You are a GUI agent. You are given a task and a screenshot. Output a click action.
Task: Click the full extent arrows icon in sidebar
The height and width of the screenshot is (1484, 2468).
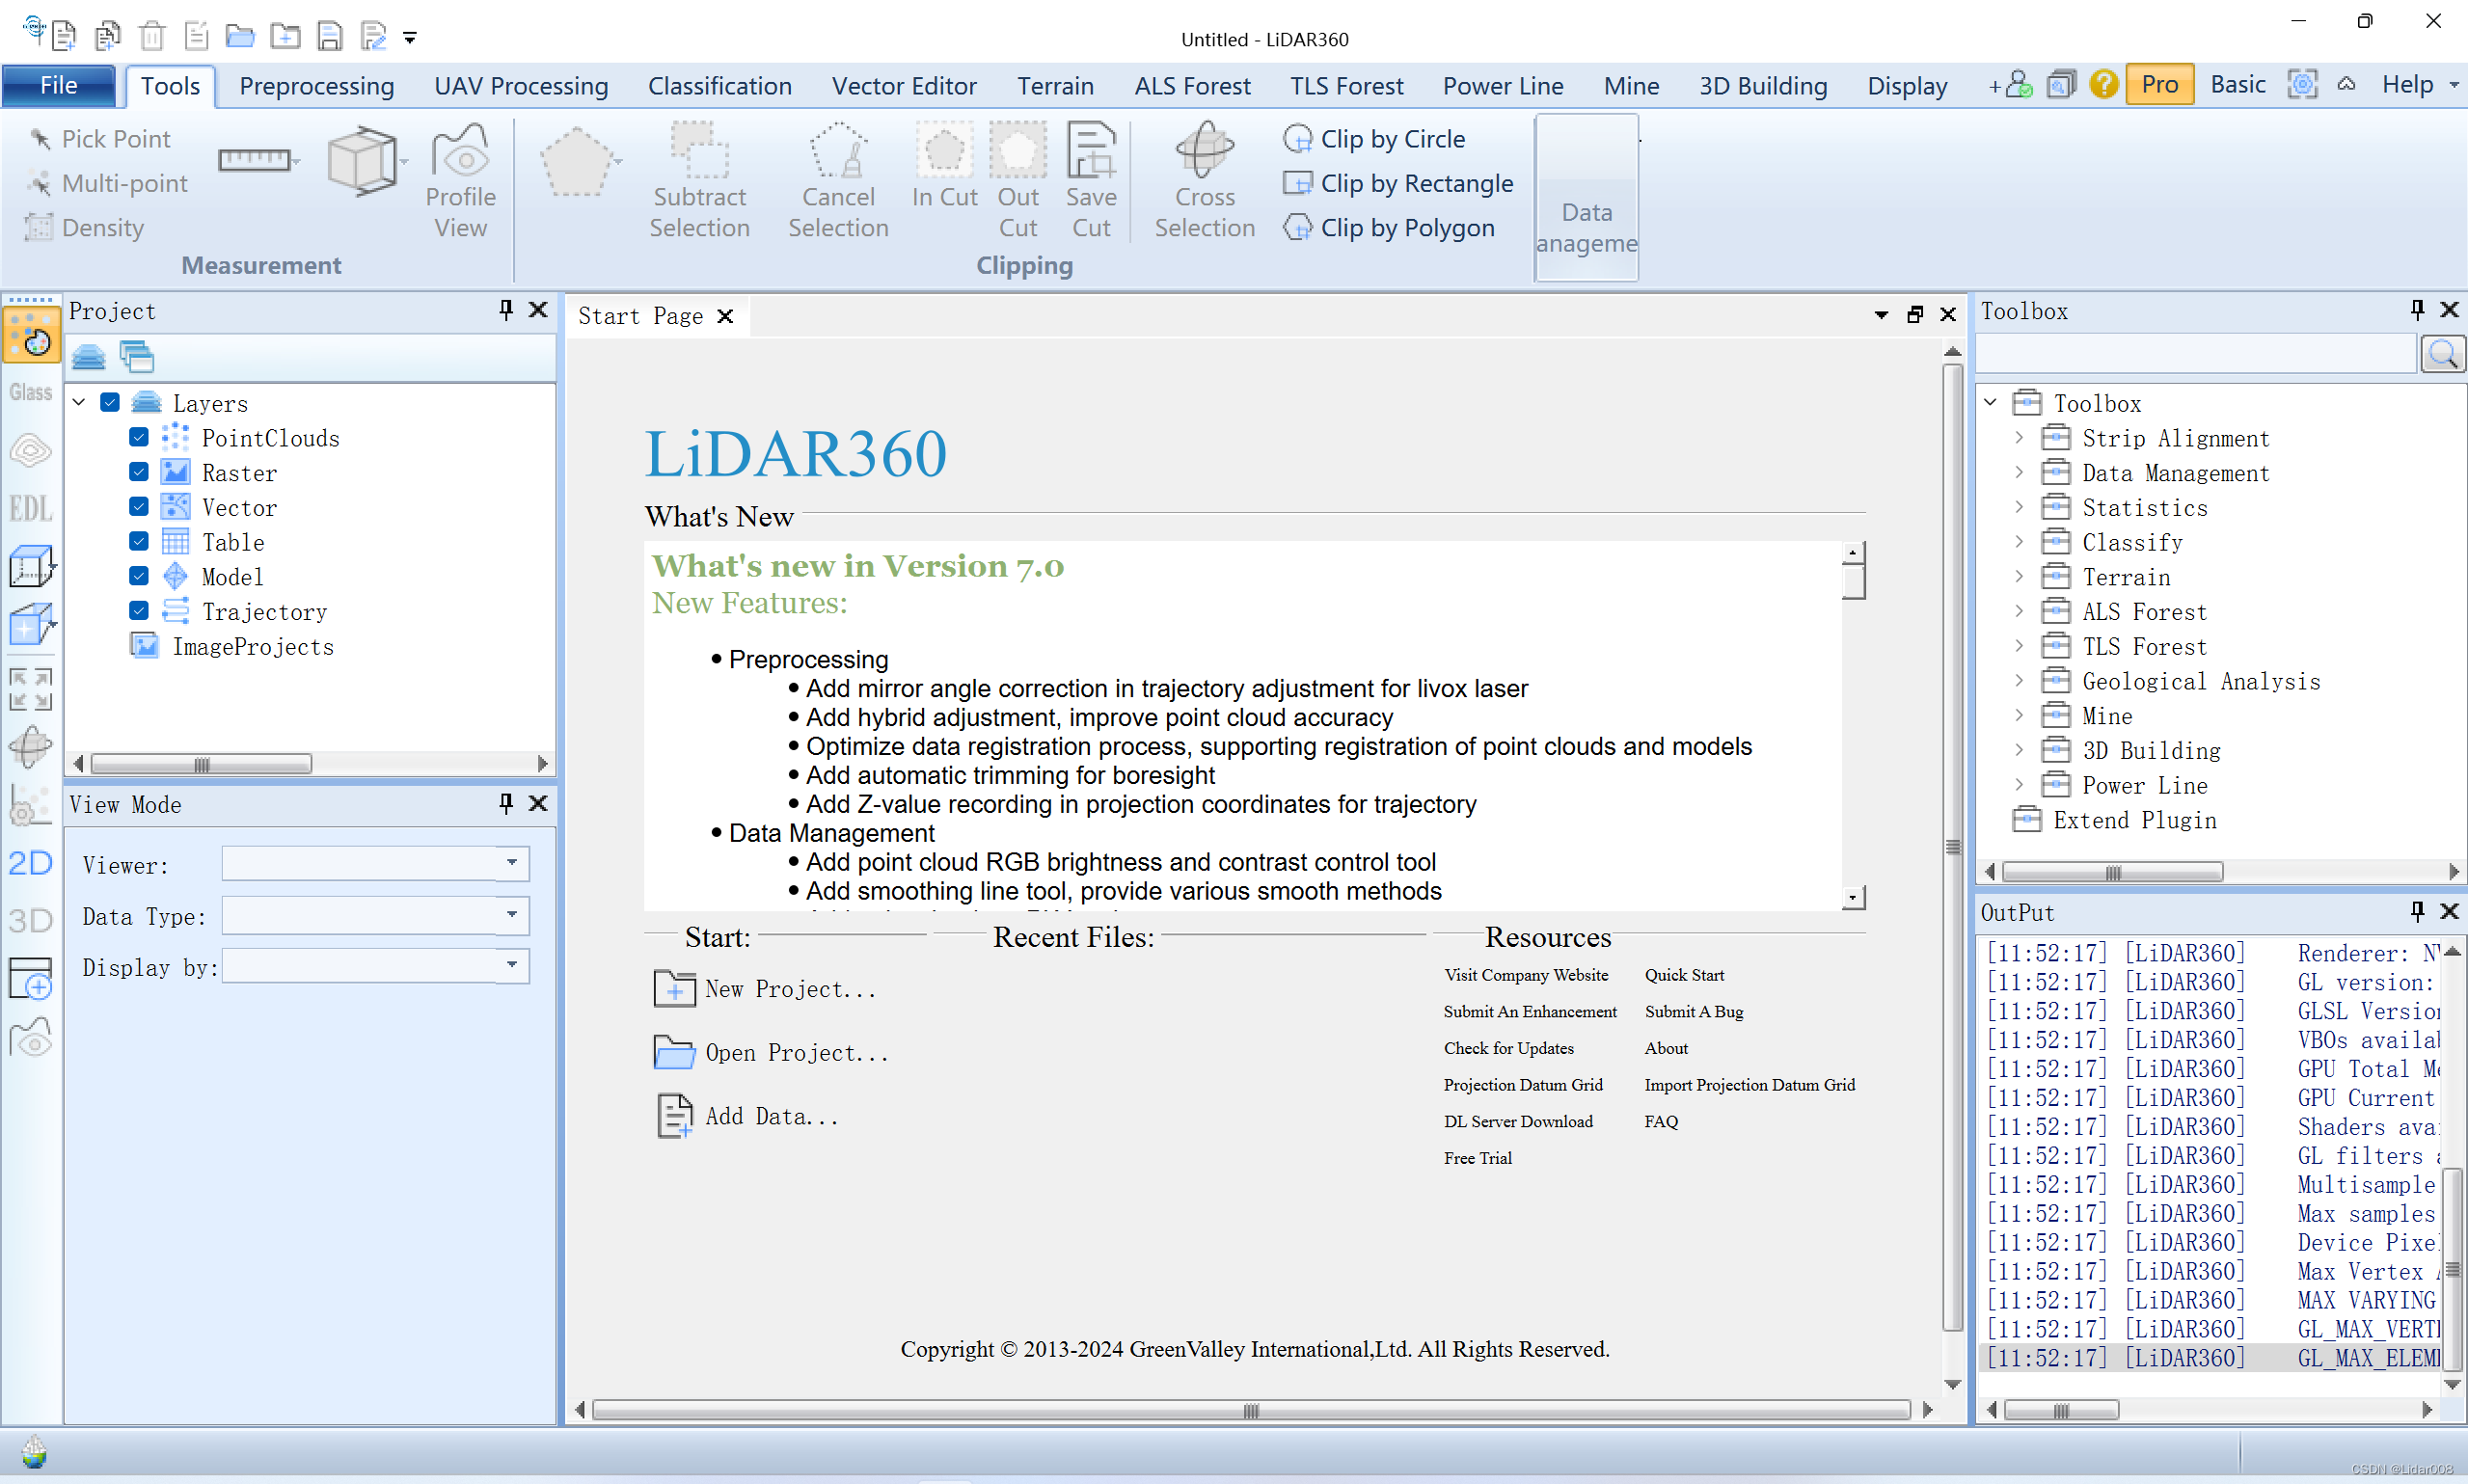point(31,689)
